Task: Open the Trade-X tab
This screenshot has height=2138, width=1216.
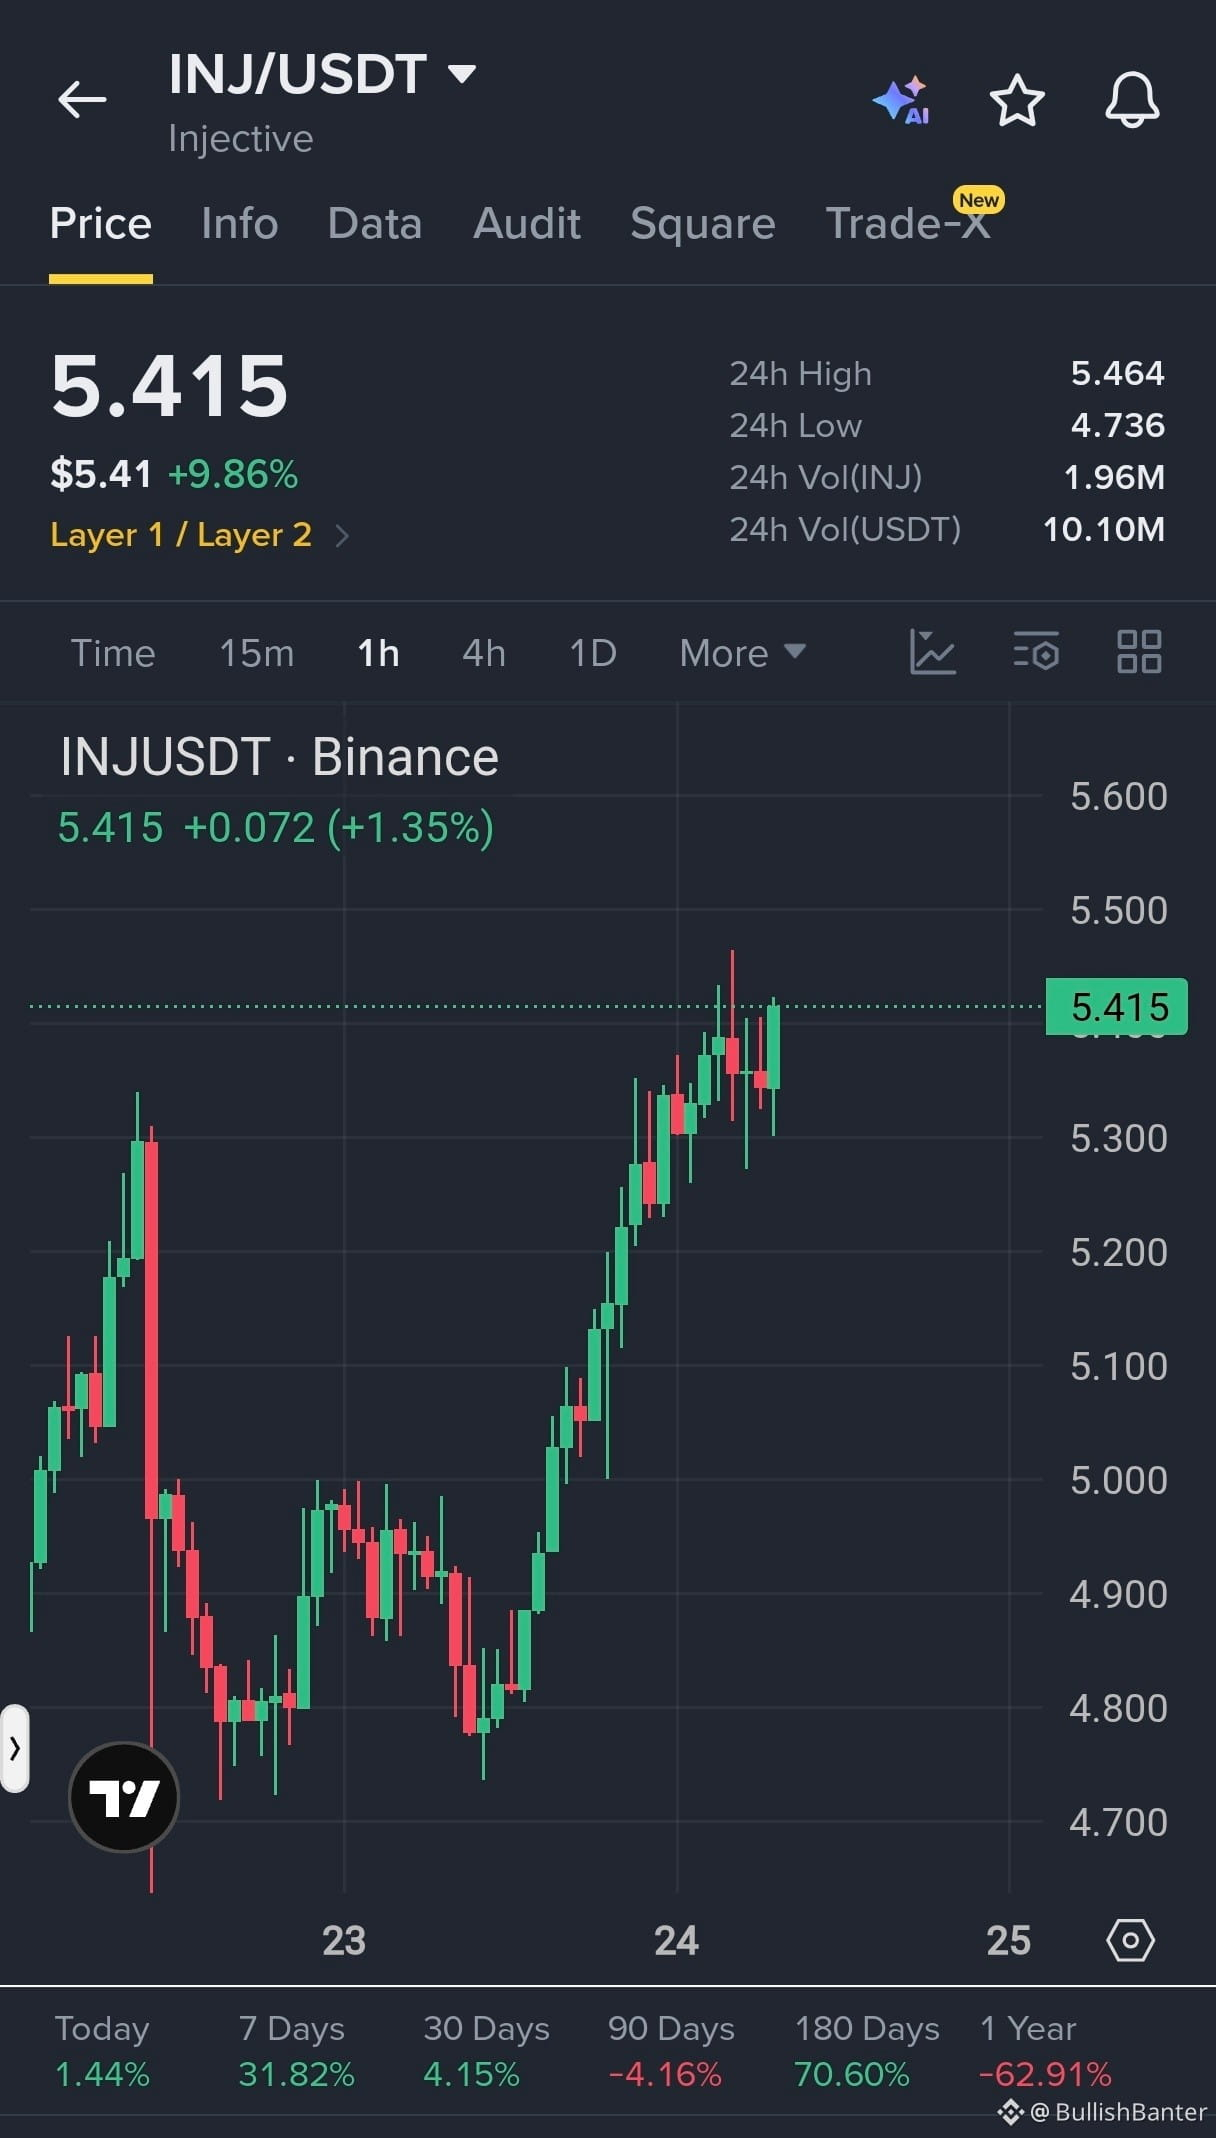Action: (908, 223)
